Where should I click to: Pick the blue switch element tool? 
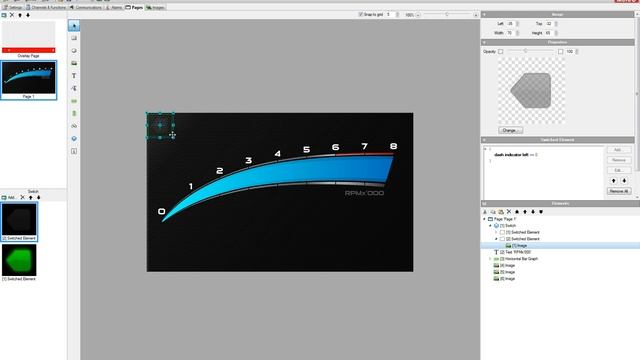pyautogui.click(x=74, y=139)
